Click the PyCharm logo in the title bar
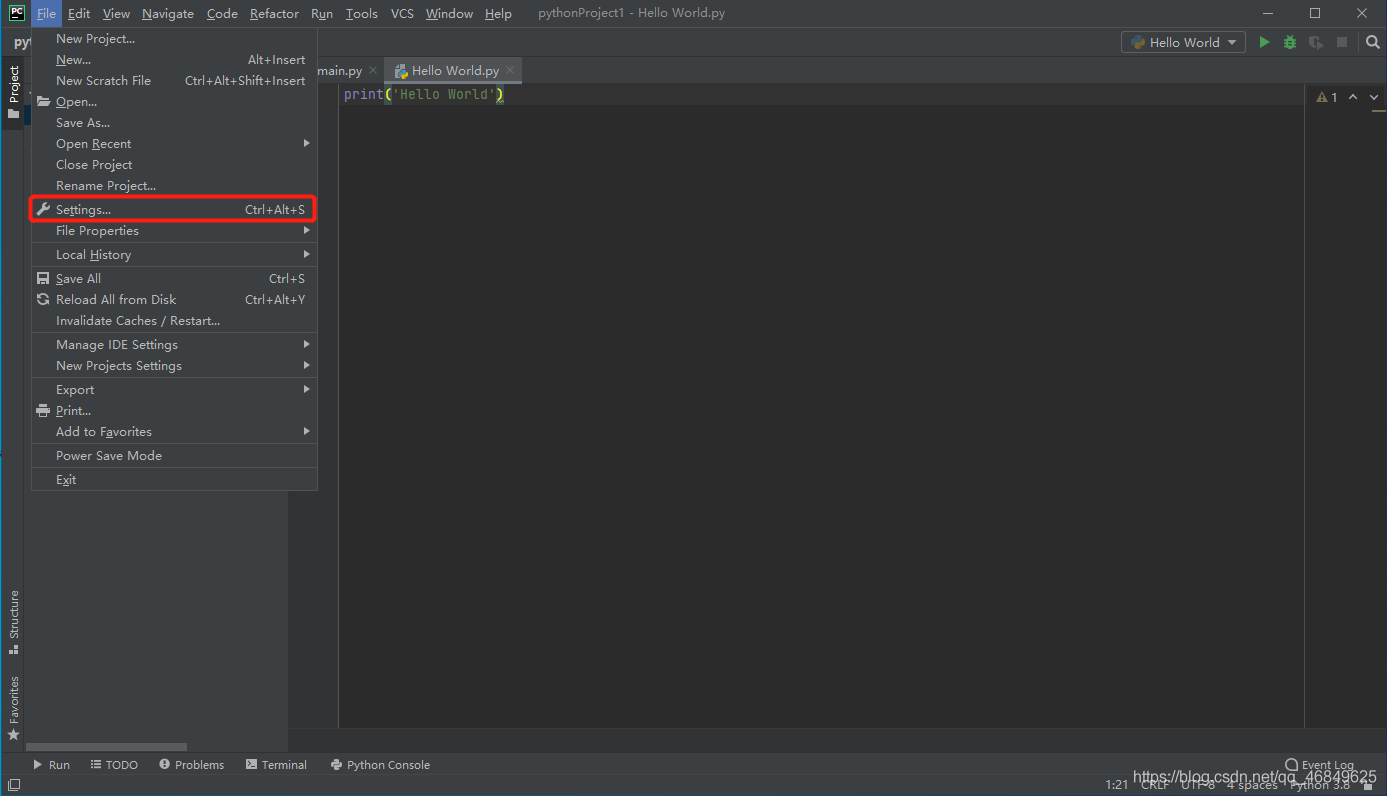Image resolution: width=1387 pixels, height=796 pixels. point(17,13)
